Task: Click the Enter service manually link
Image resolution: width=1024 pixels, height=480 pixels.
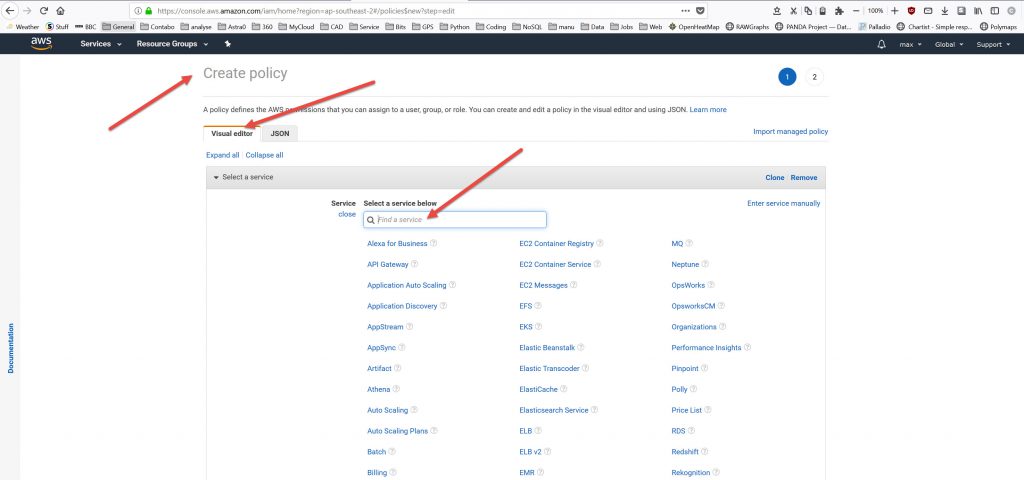Action: tap(783, 203)
